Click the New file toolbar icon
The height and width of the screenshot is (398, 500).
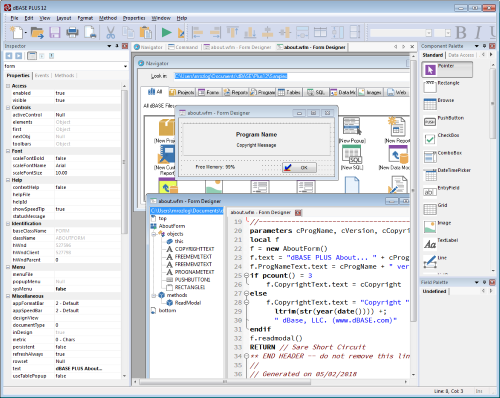pos(17,32)
